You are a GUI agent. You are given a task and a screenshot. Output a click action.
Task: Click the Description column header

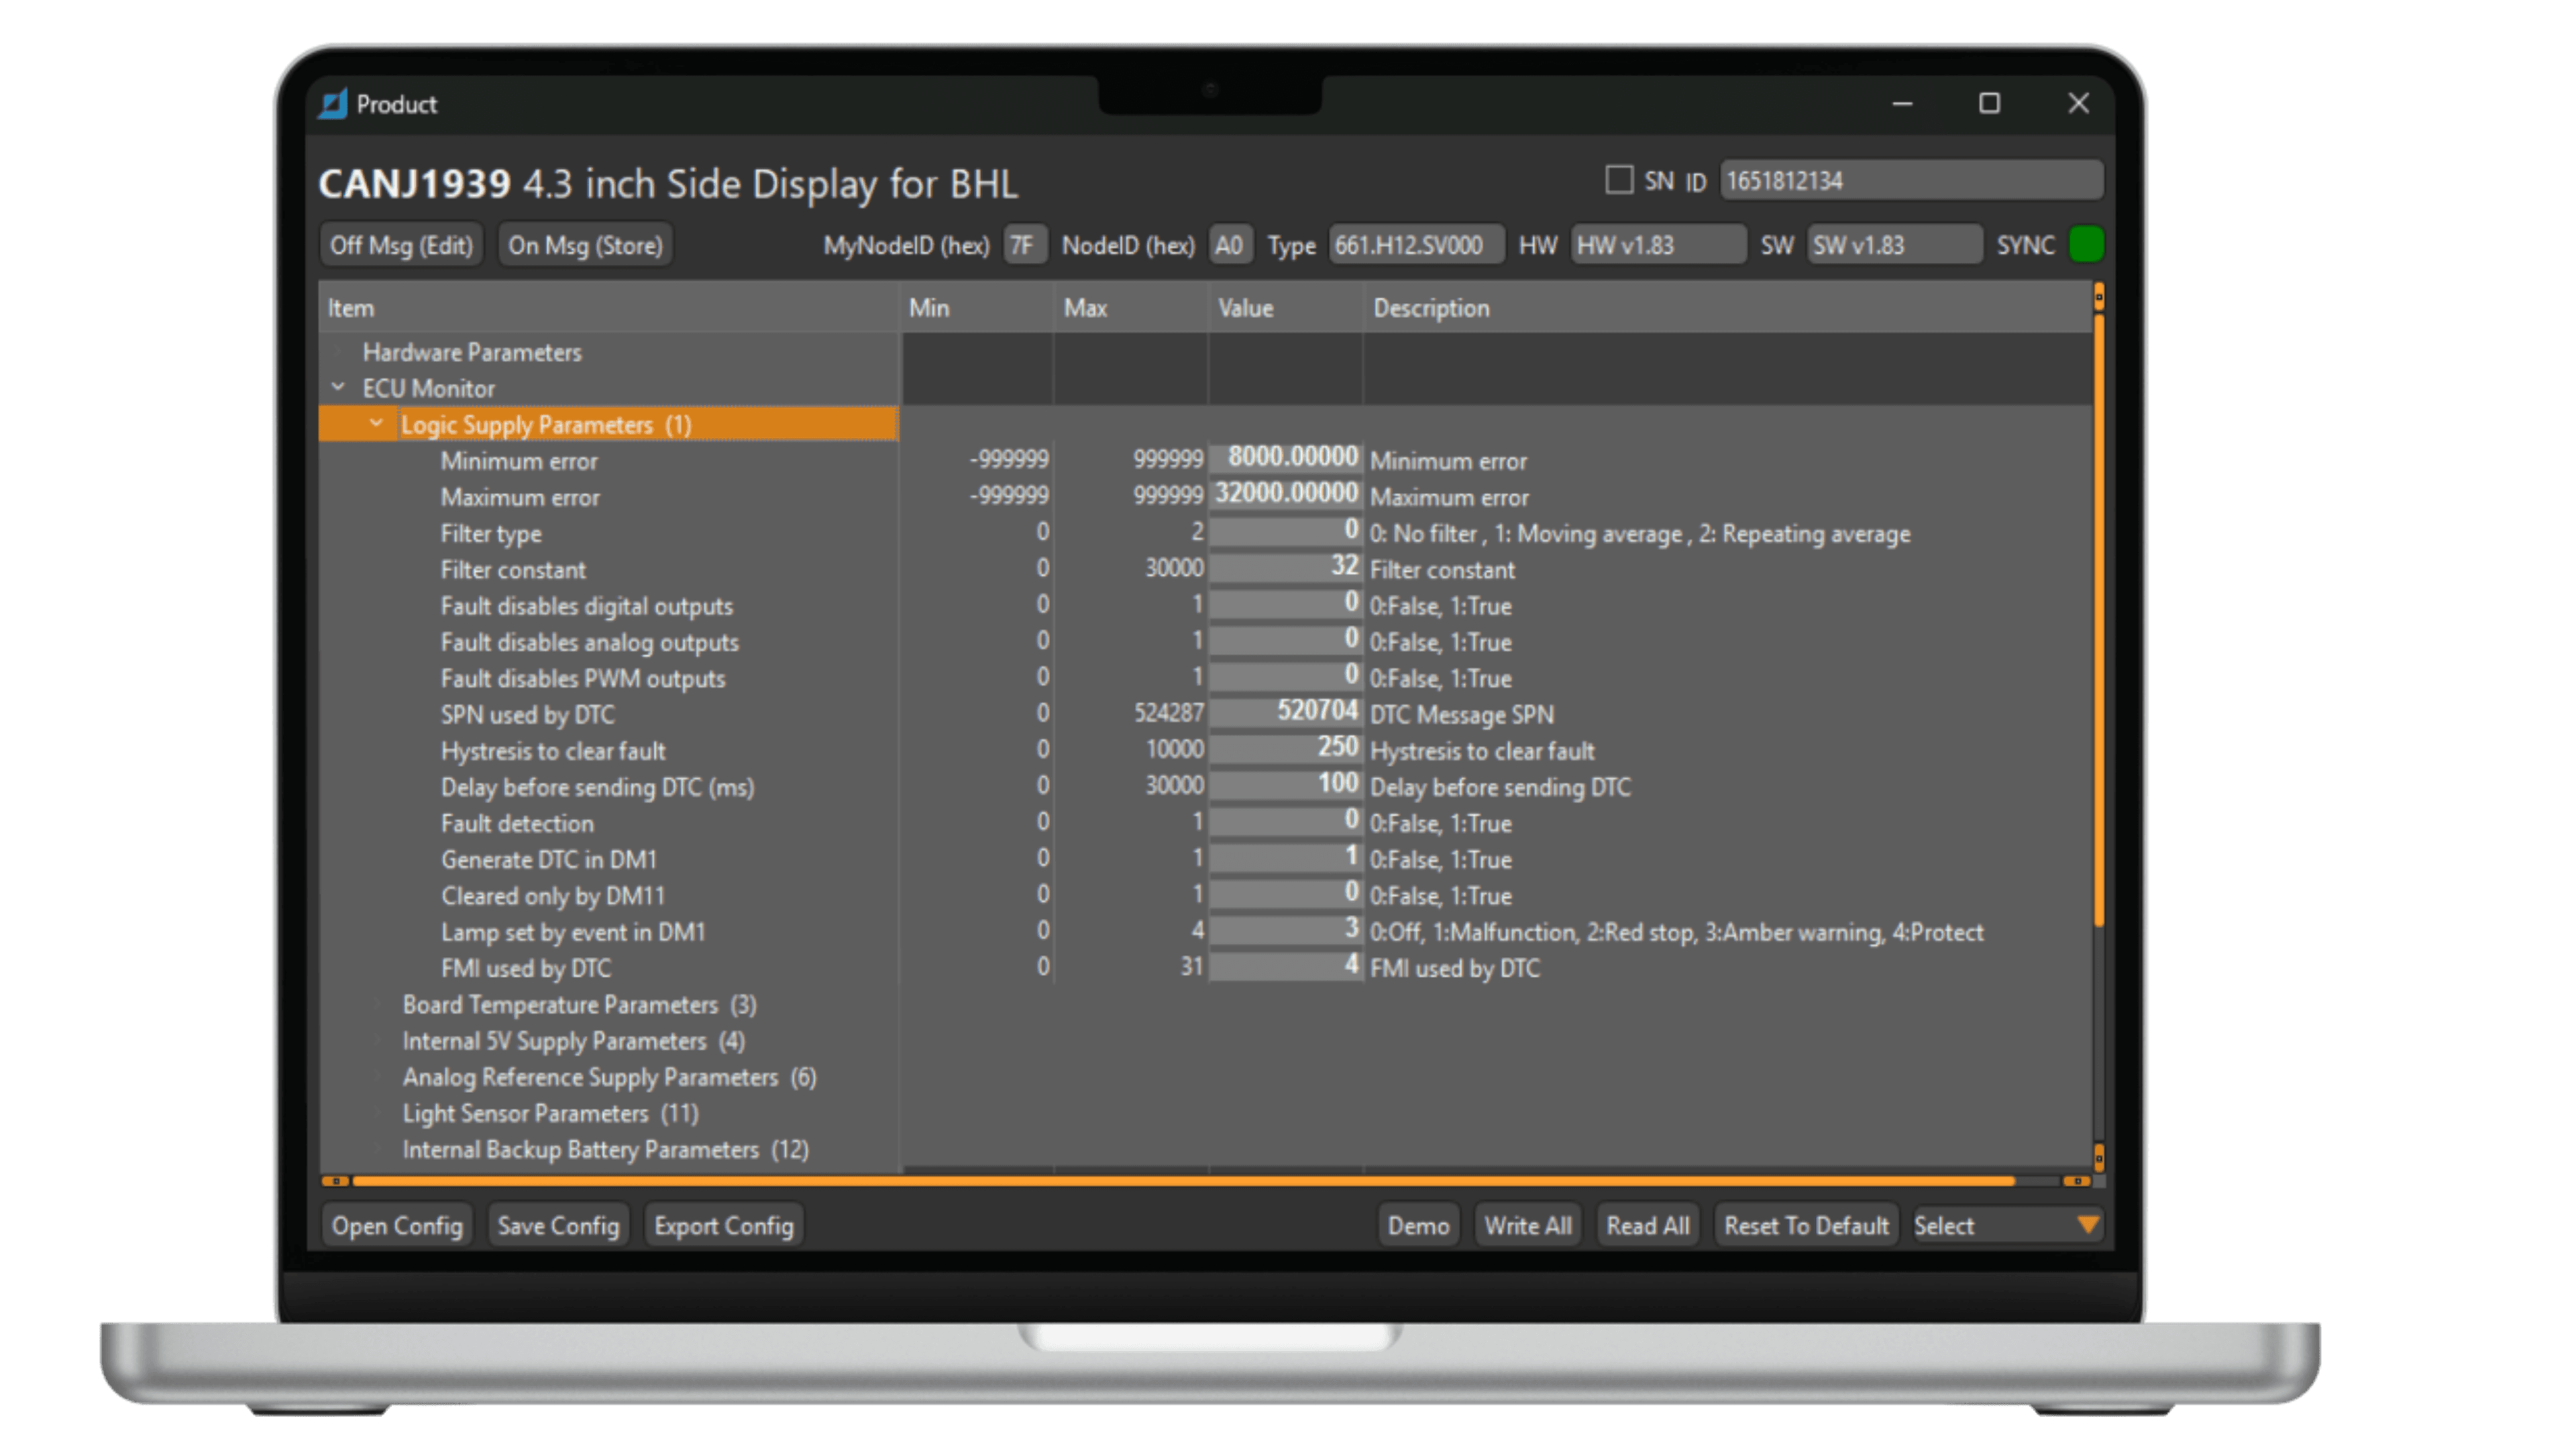(x=1727, y=308)
